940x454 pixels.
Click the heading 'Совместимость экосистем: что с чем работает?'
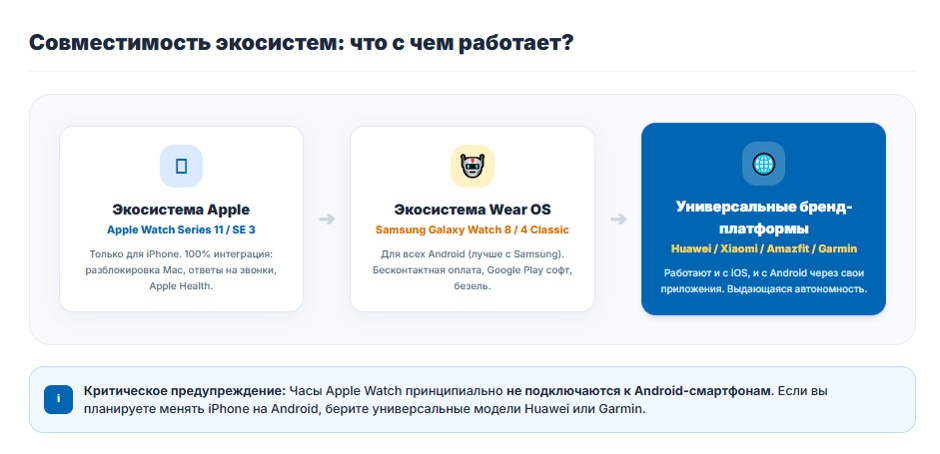click(301, 44)
